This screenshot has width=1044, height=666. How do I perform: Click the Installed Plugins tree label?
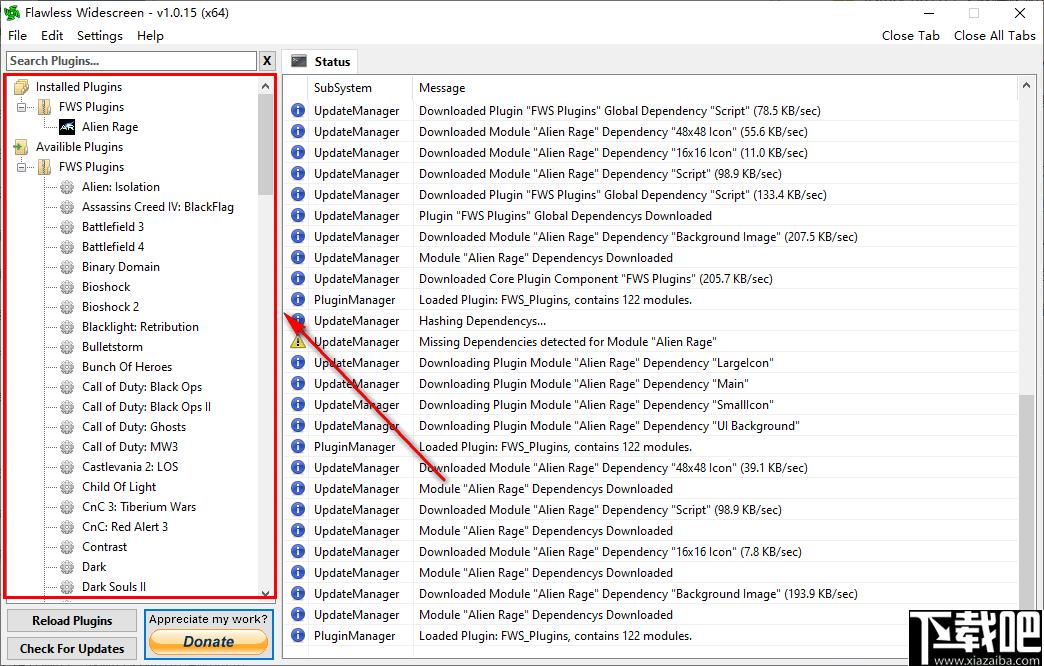(x=79, y=87)
